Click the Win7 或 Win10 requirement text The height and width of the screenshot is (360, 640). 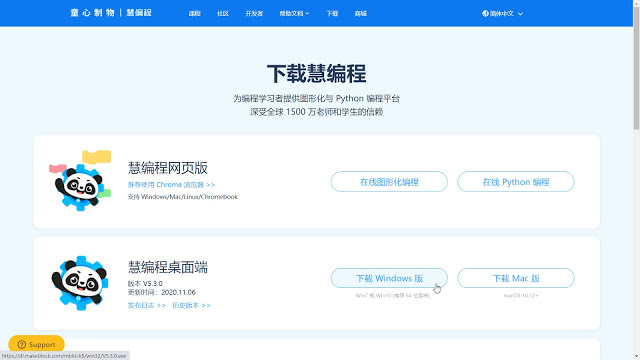click(x=393, y=296)
